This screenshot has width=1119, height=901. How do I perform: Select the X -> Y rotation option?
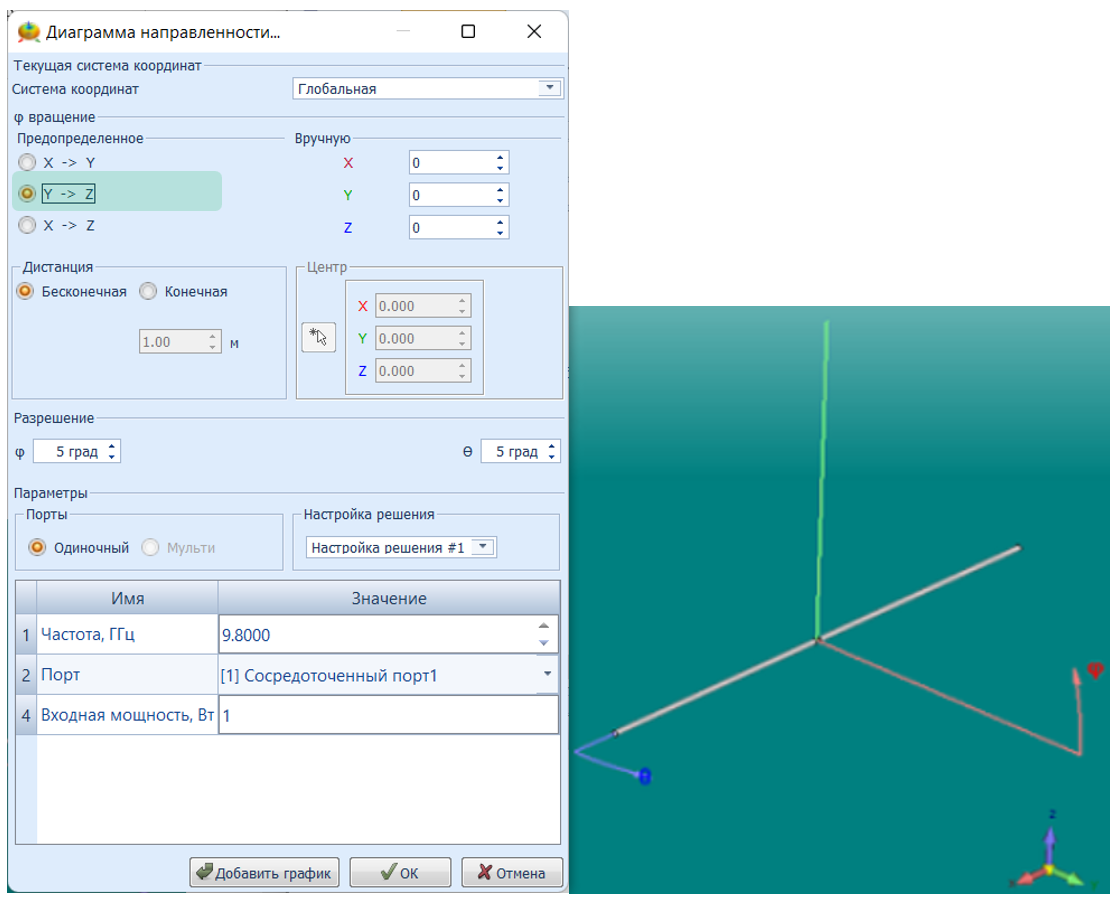click(x=27, y=162)
